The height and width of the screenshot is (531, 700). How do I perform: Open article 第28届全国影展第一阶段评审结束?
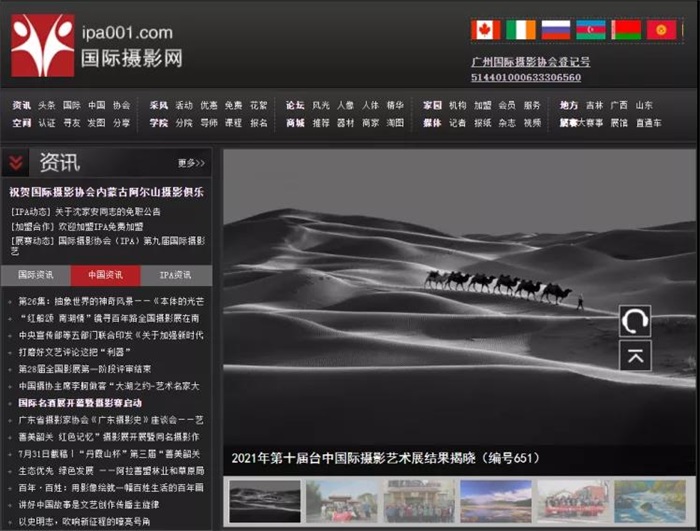84,369
